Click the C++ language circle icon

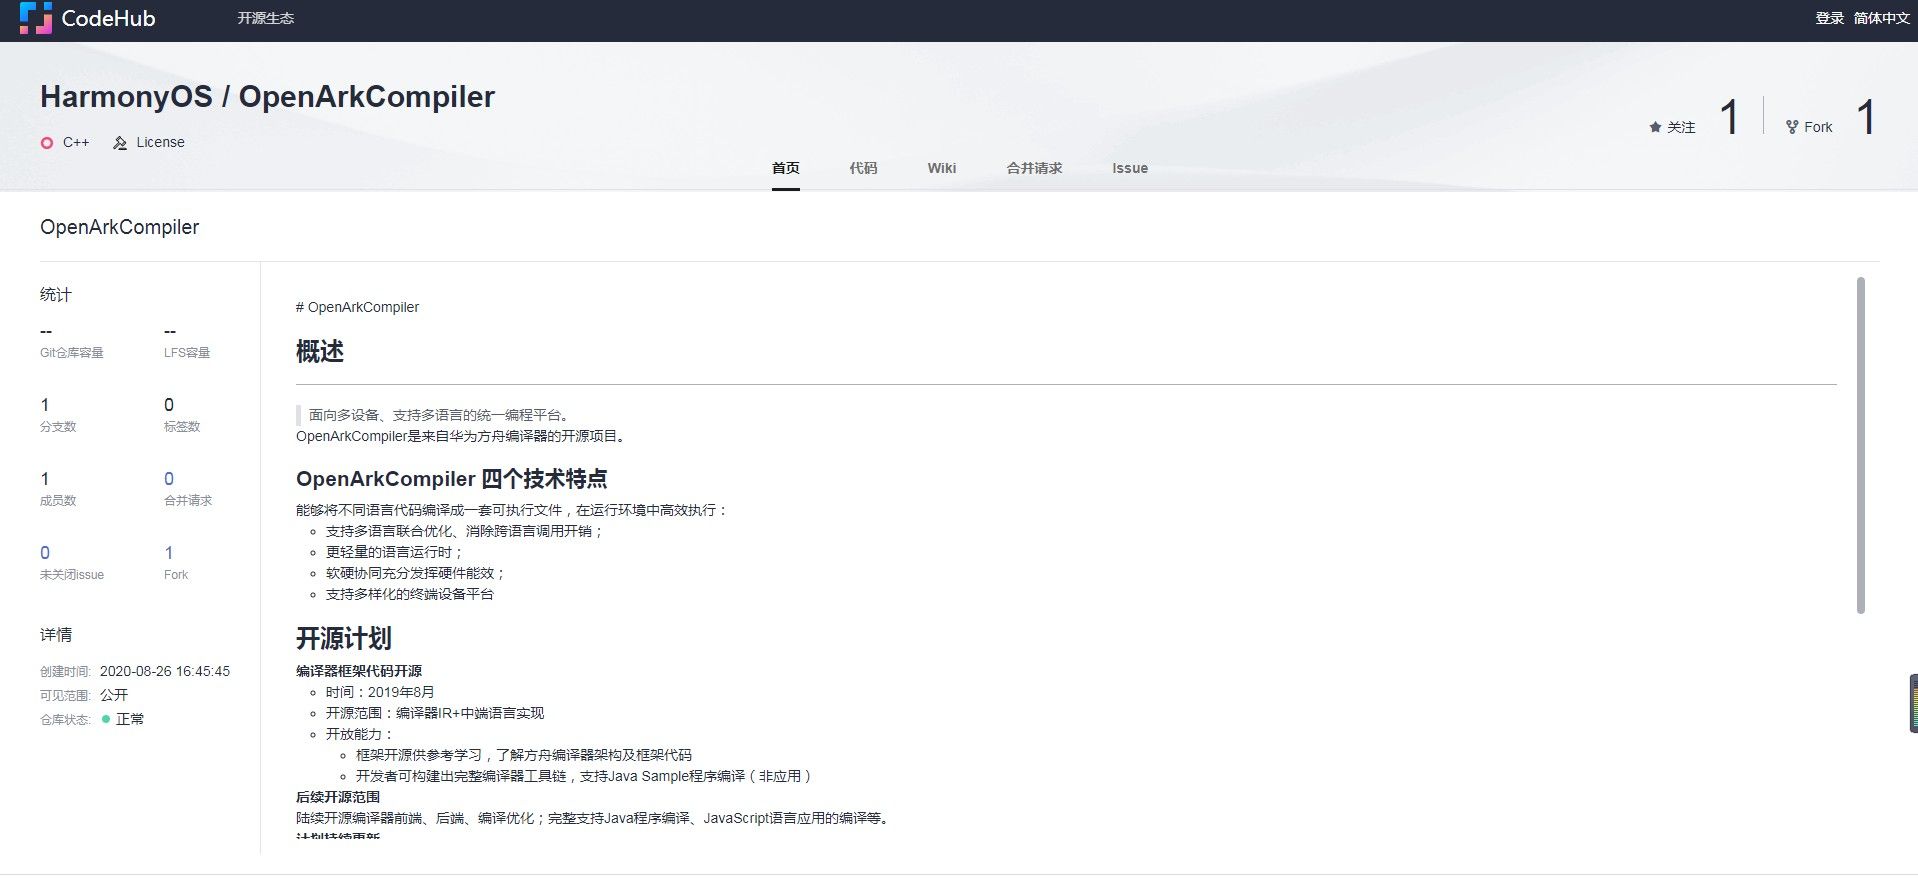point(46,143)
